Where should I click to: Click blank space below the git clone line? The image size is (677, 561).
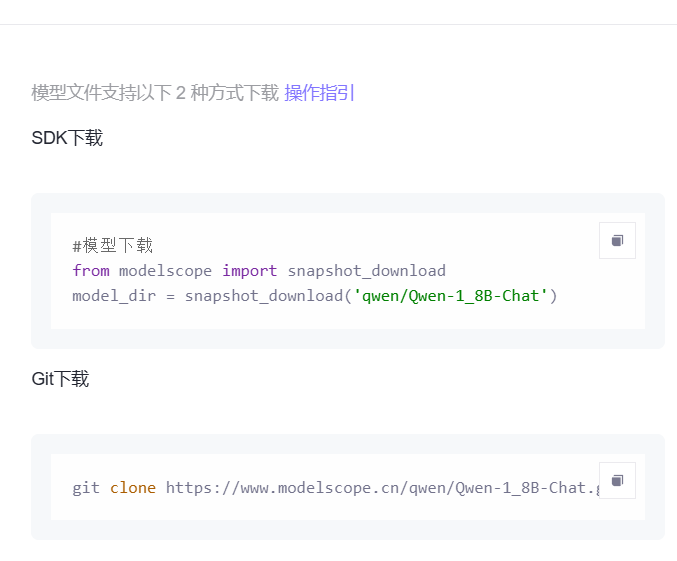click(300, 510)
